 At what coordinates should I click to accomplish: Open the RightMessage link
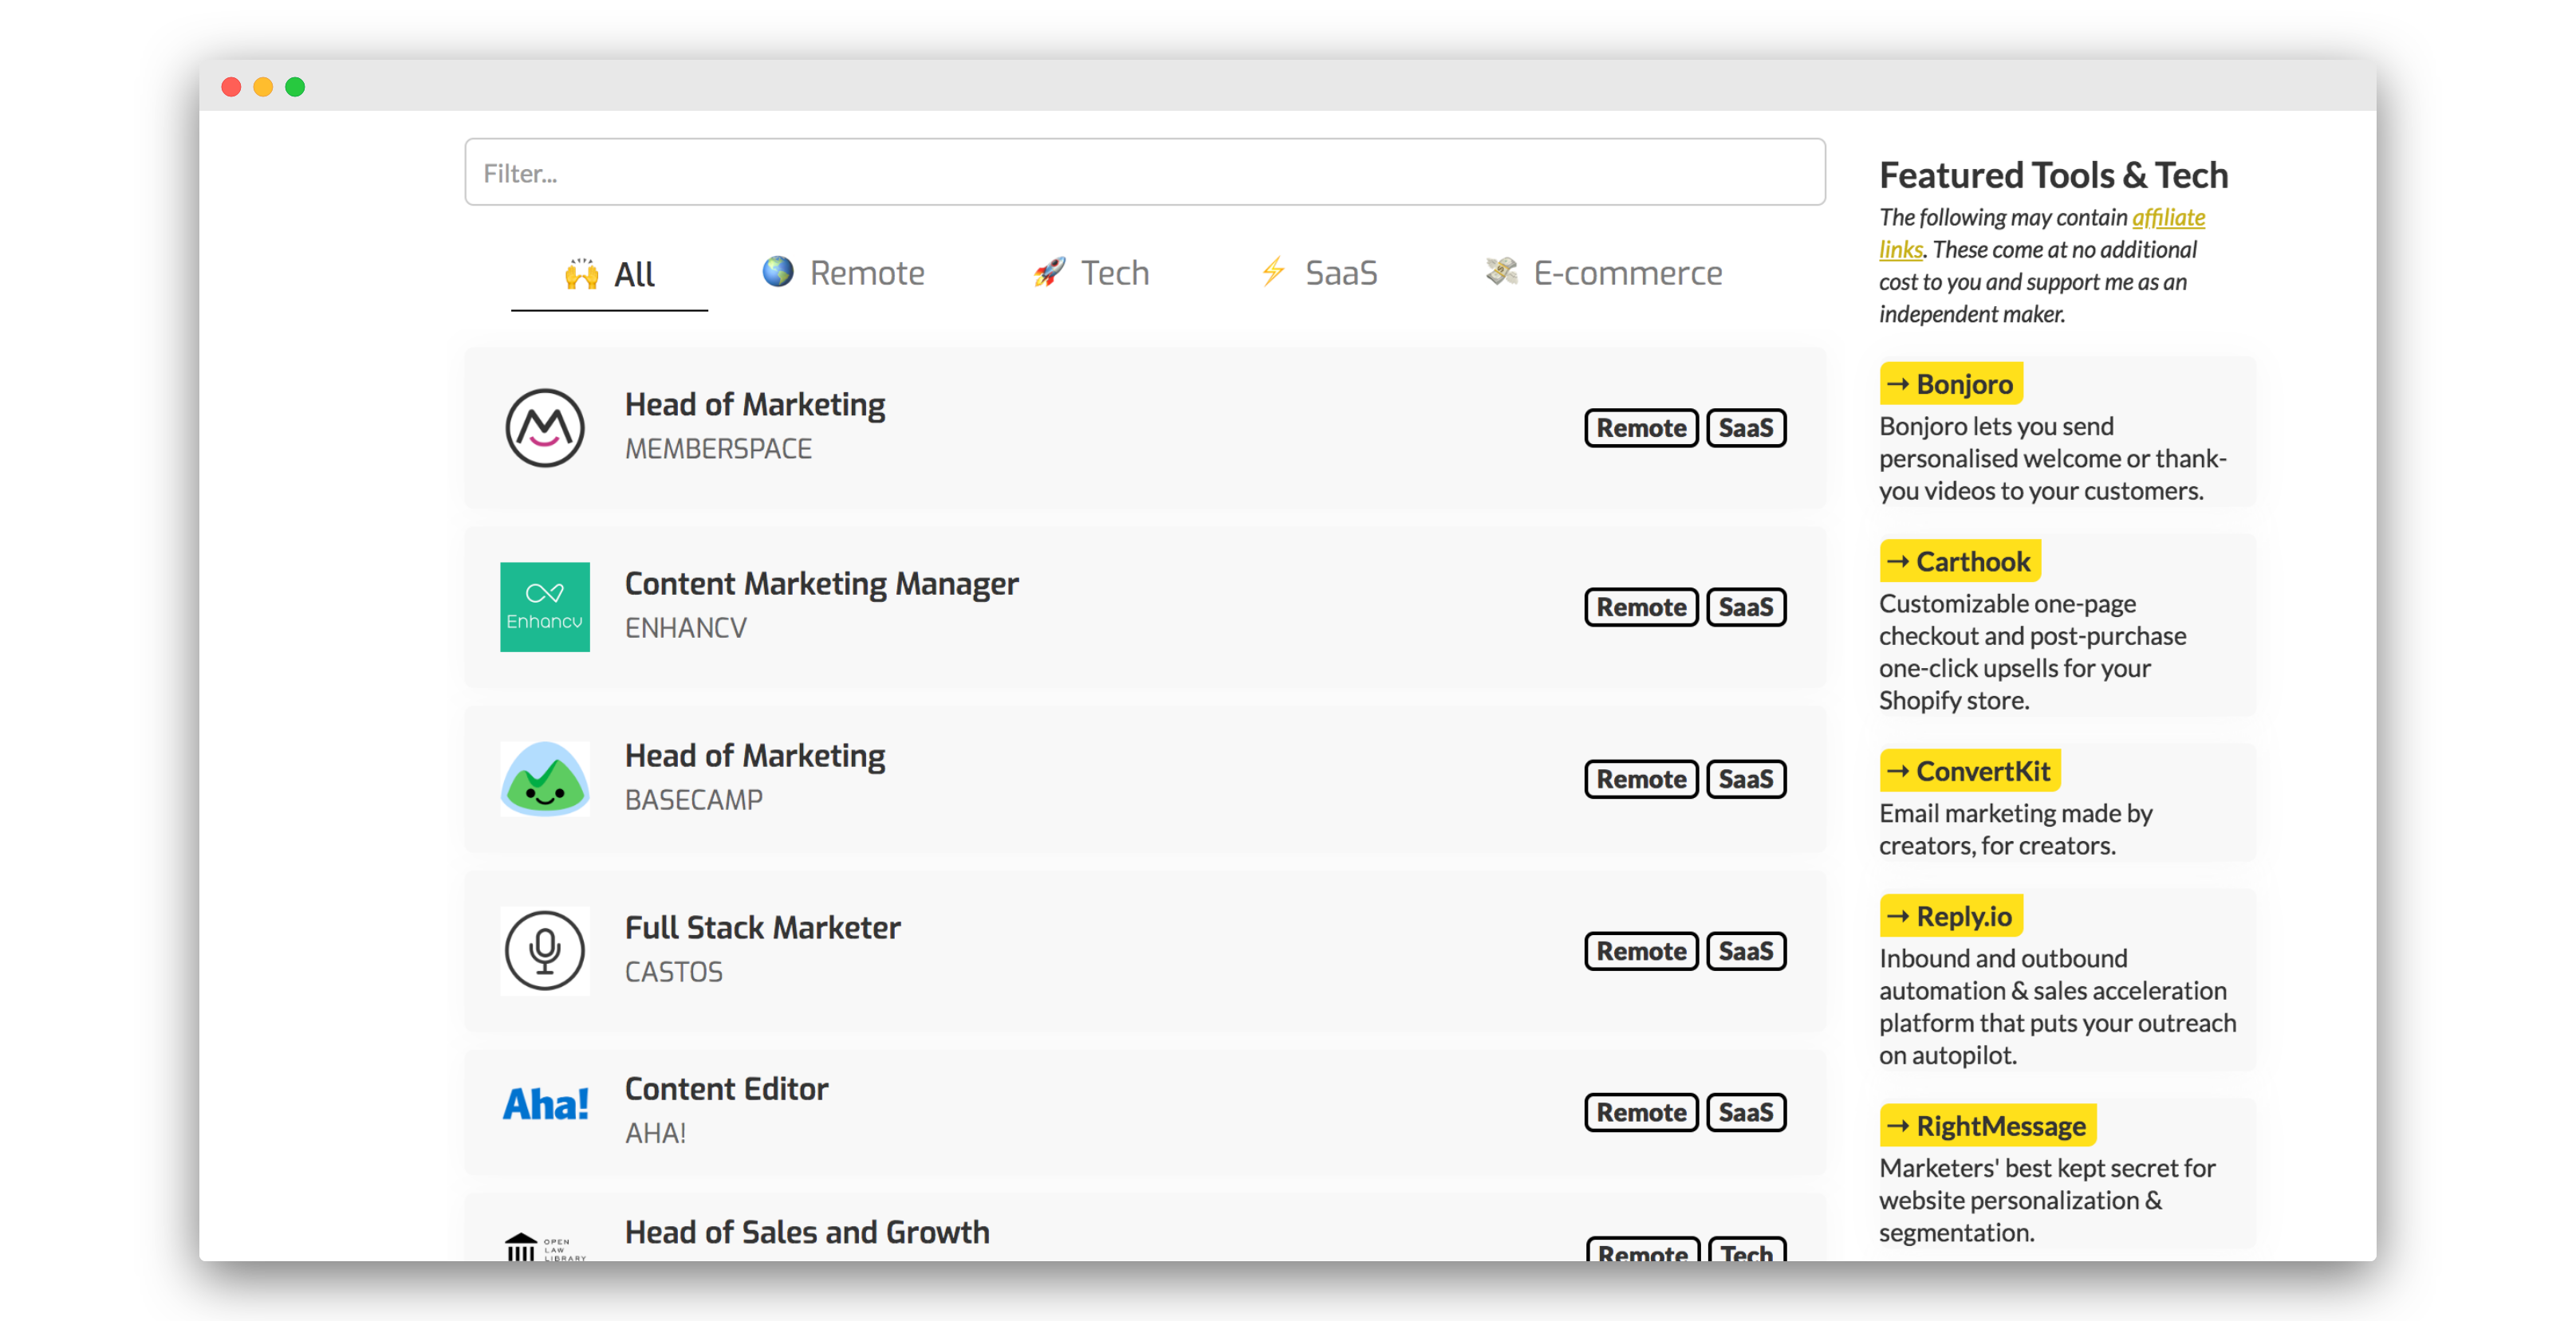1987,1126
